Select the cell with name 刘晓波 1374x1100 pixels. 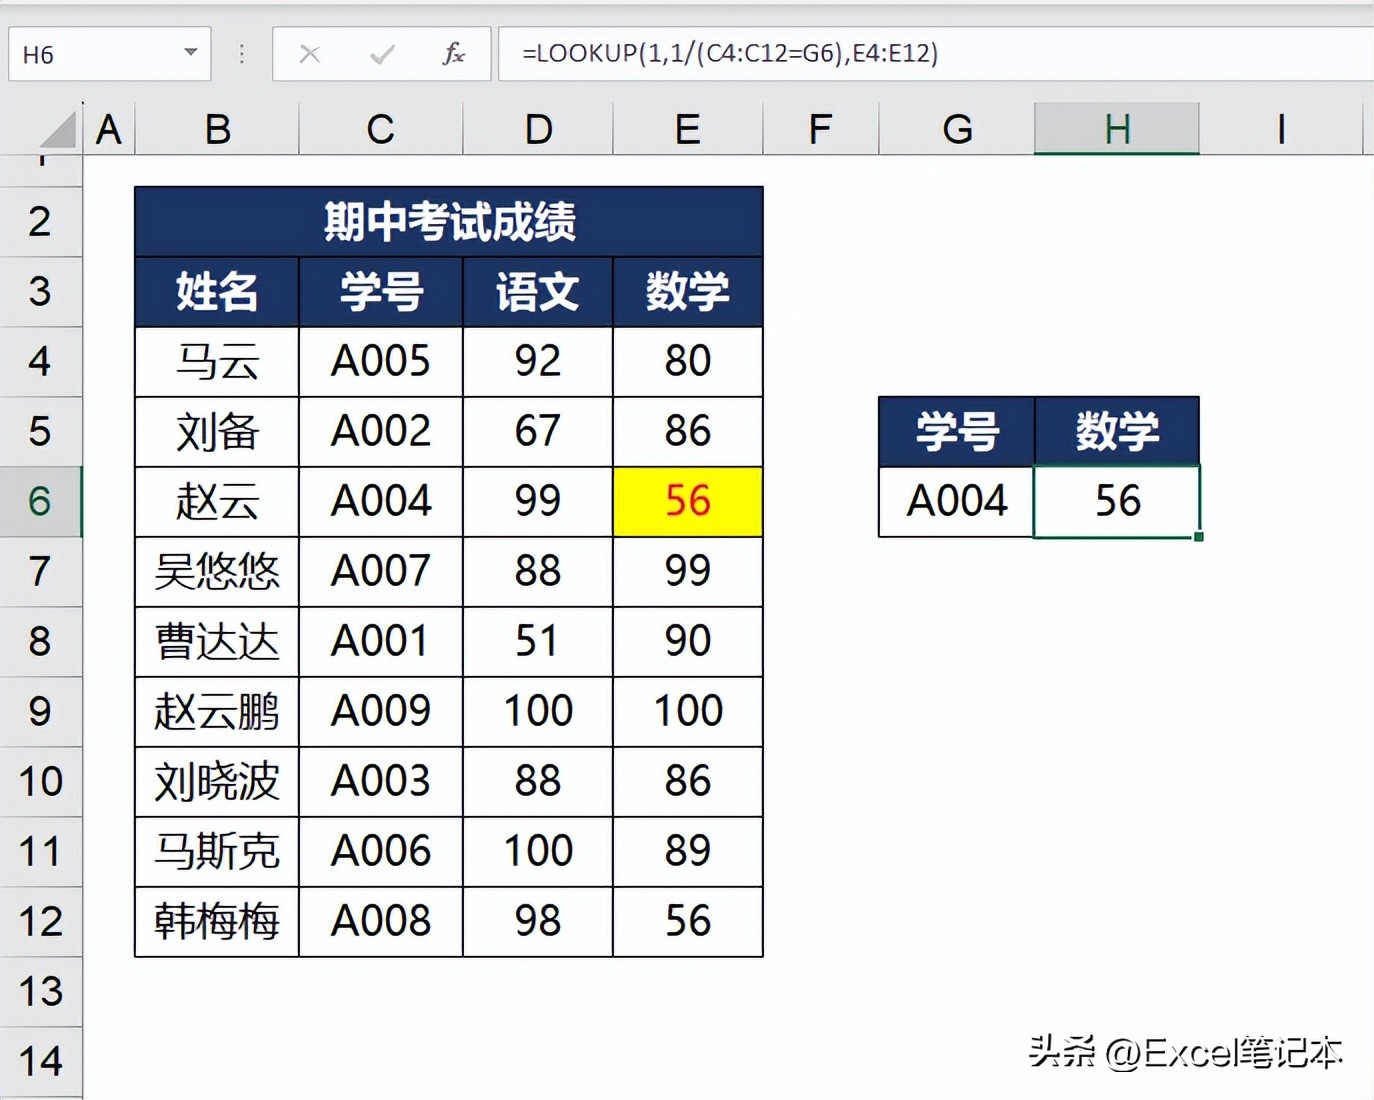tap(217, 782)
